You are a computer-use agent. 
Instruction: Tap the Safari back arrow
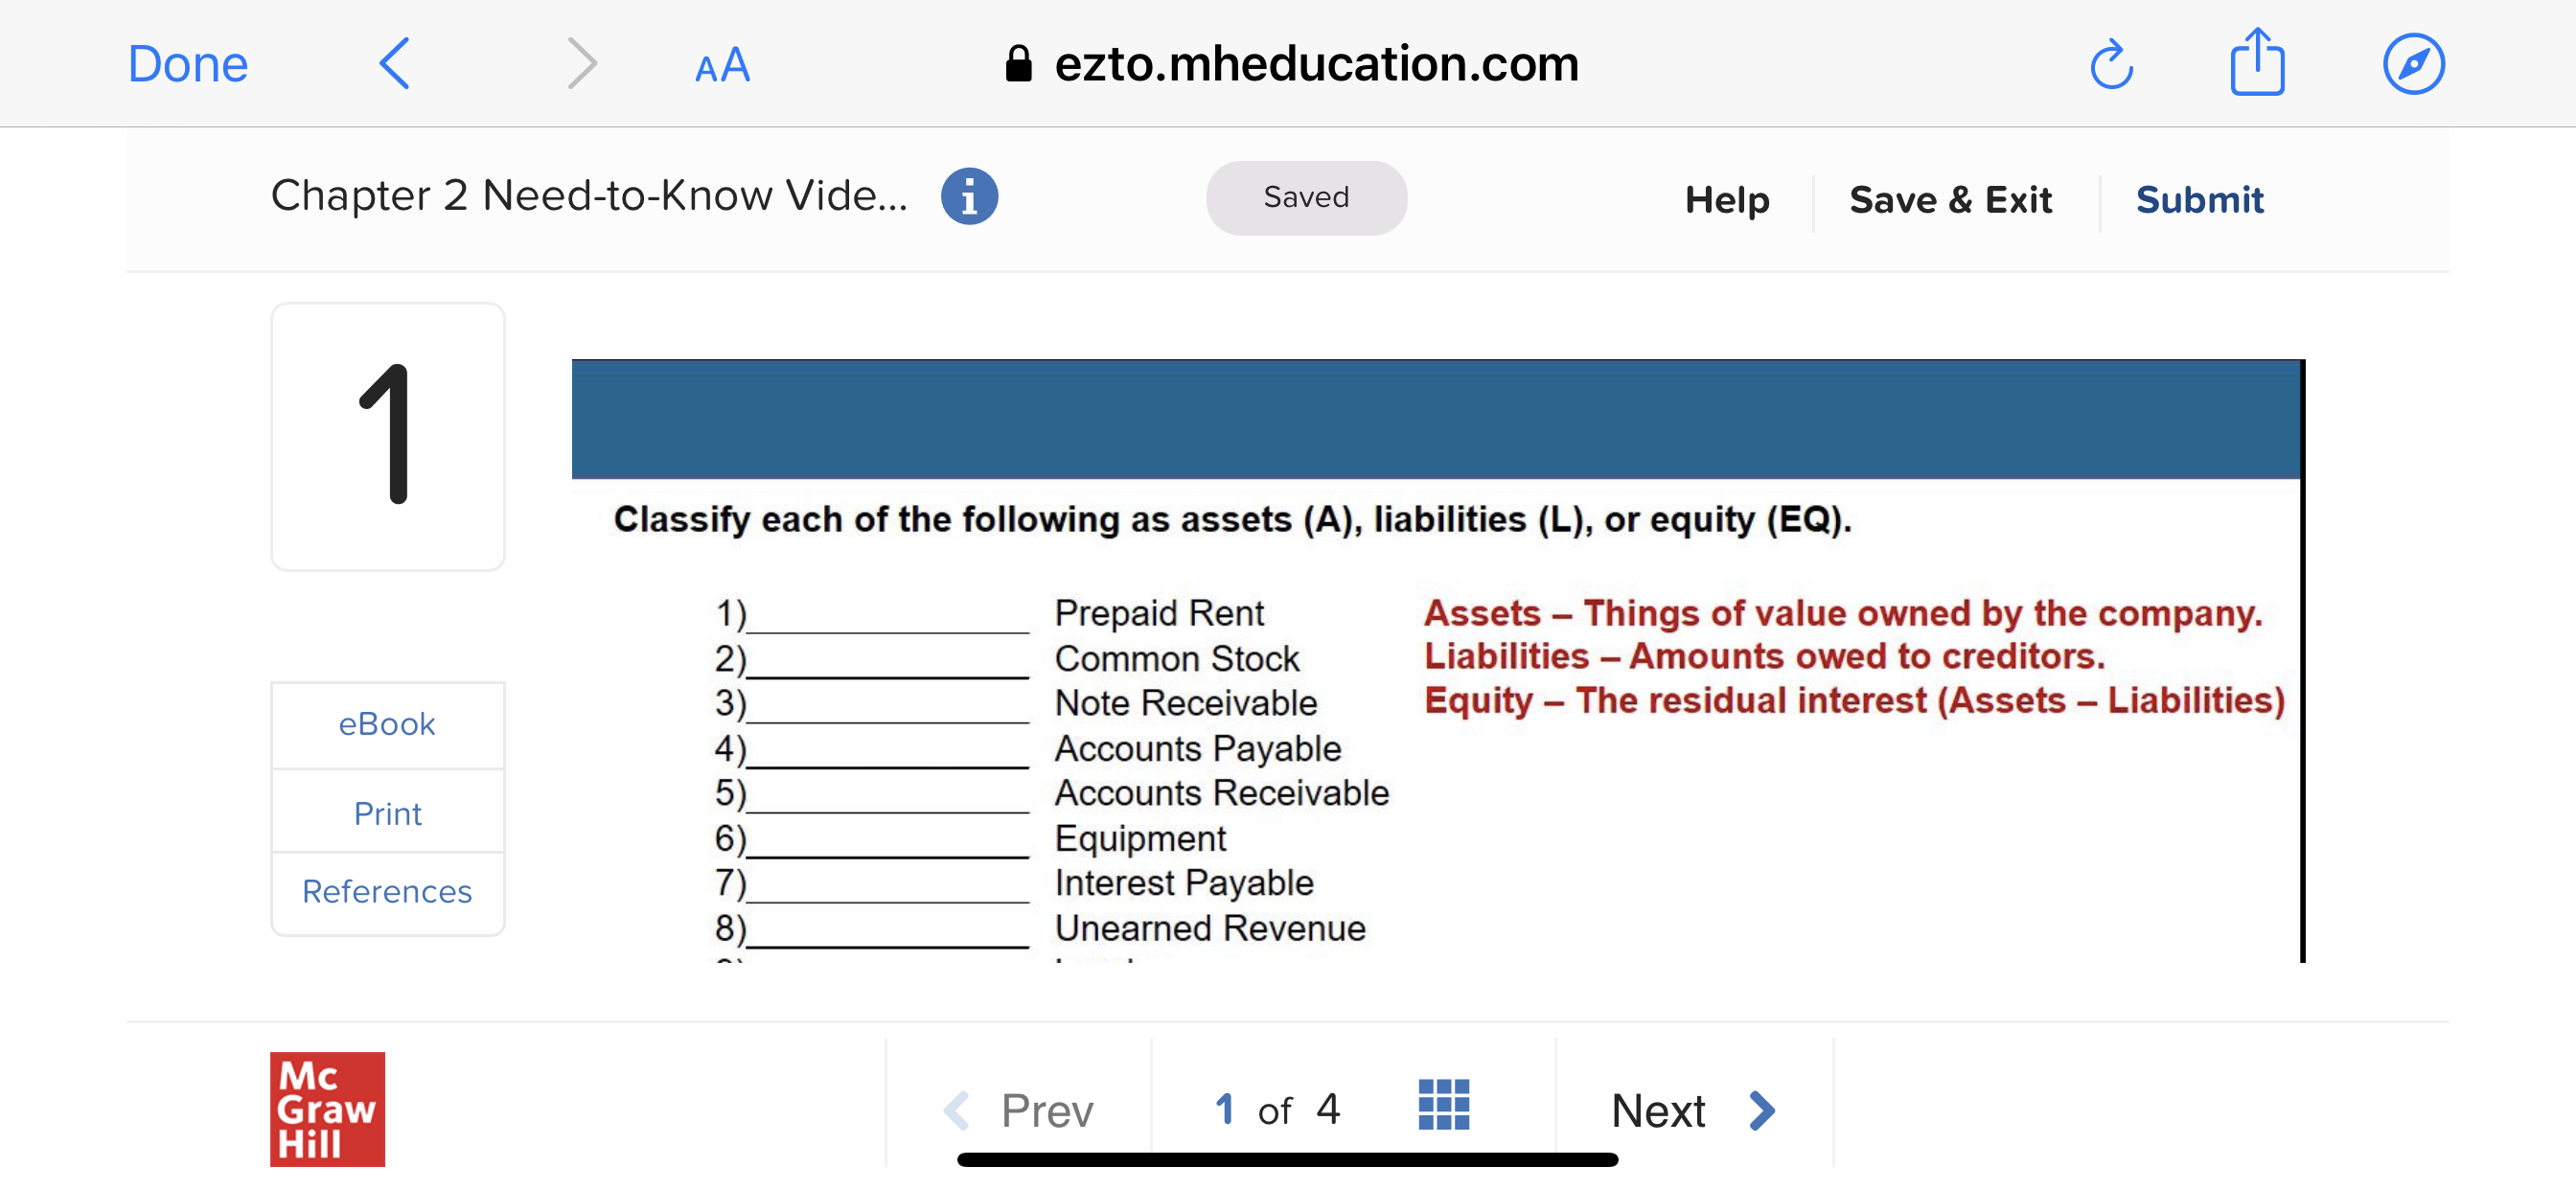point(395,64)
